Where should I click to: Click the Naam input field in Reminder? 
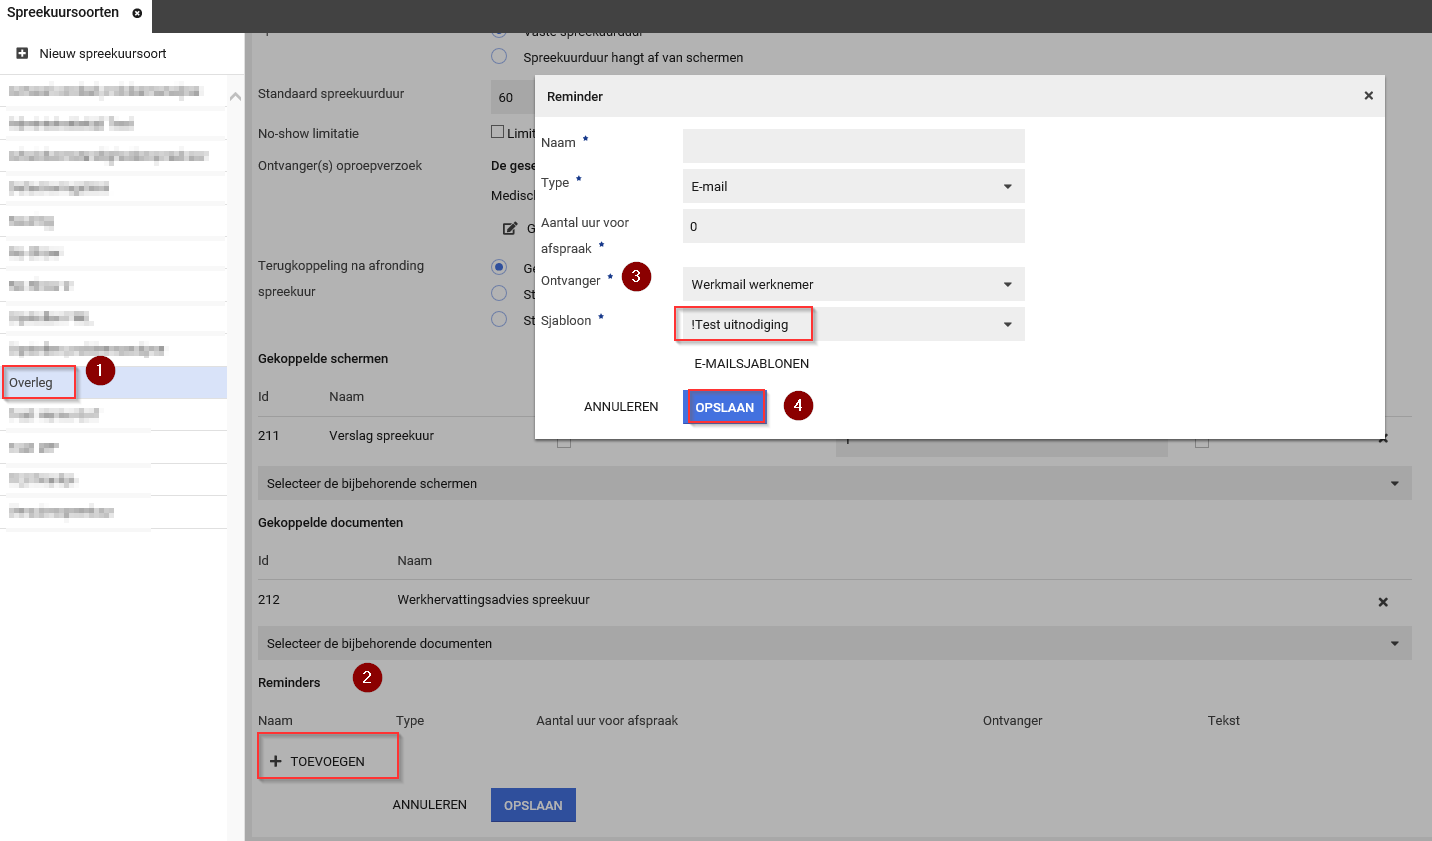pyautogui.click(x=853, y=146)
